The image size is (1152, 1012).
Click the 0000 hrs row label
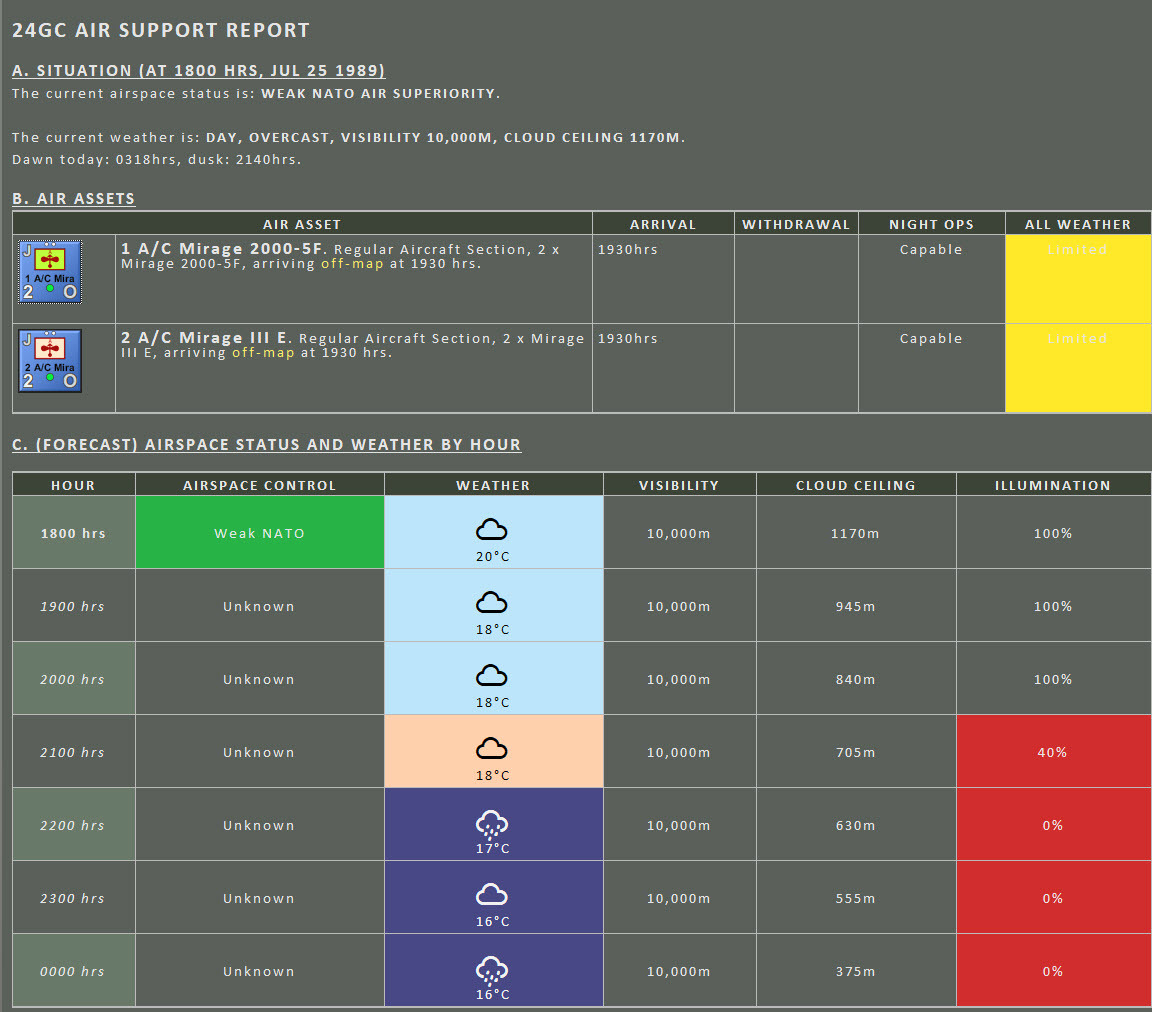72,971
